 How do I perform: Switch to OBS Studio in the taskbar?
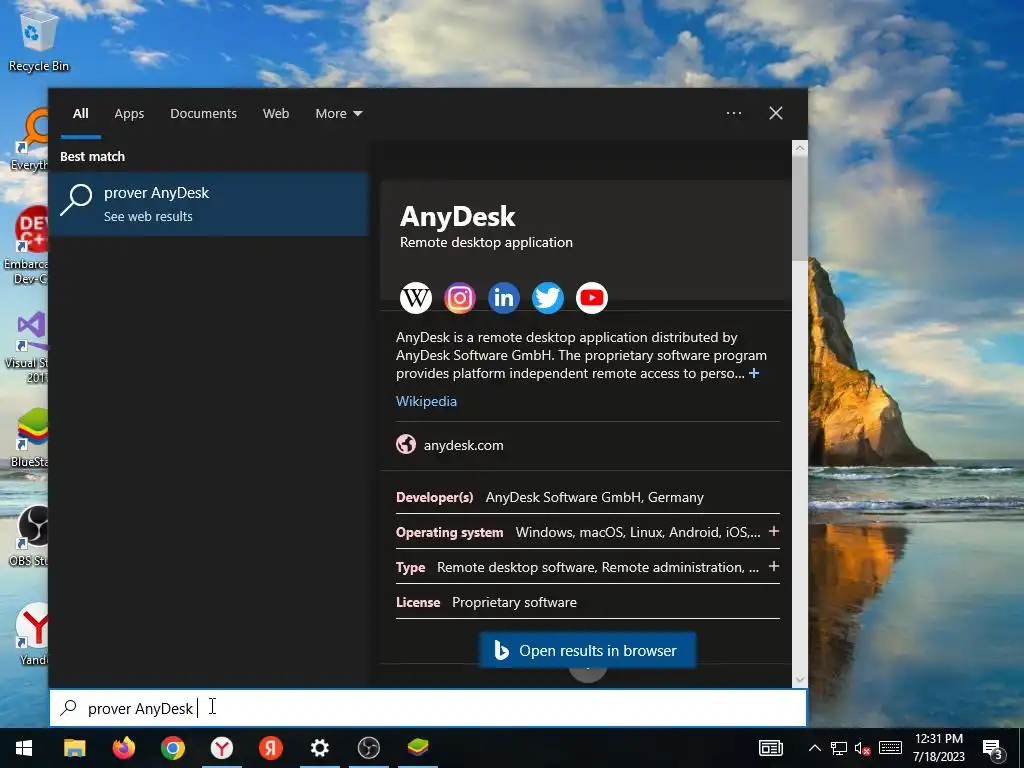tap(368, 748)
